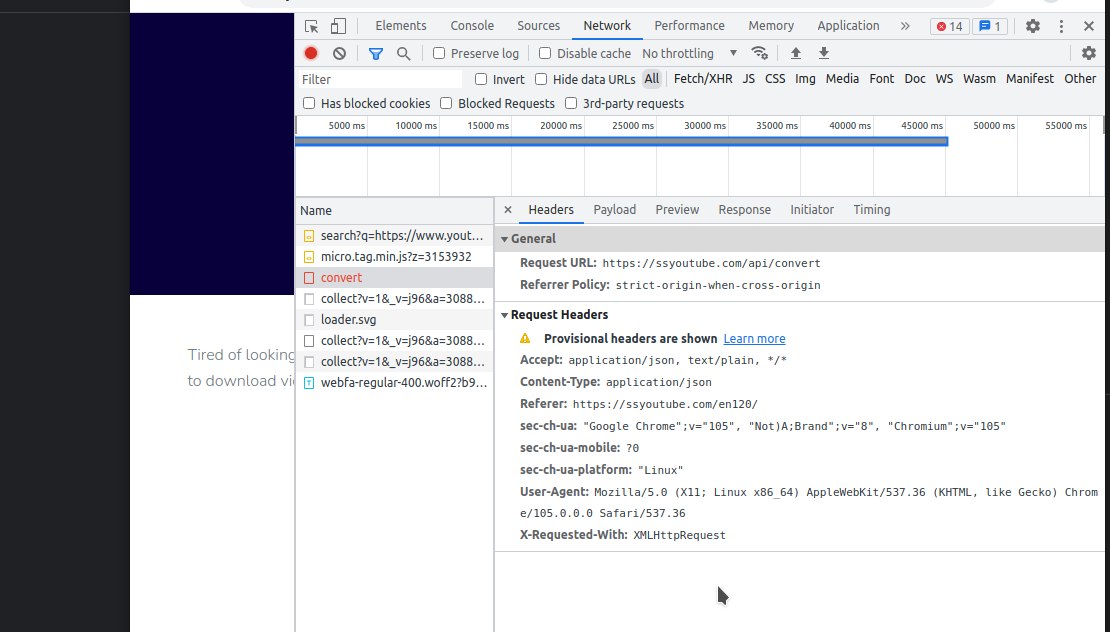Open Network panel settings gear

(x=1089, y=53)
